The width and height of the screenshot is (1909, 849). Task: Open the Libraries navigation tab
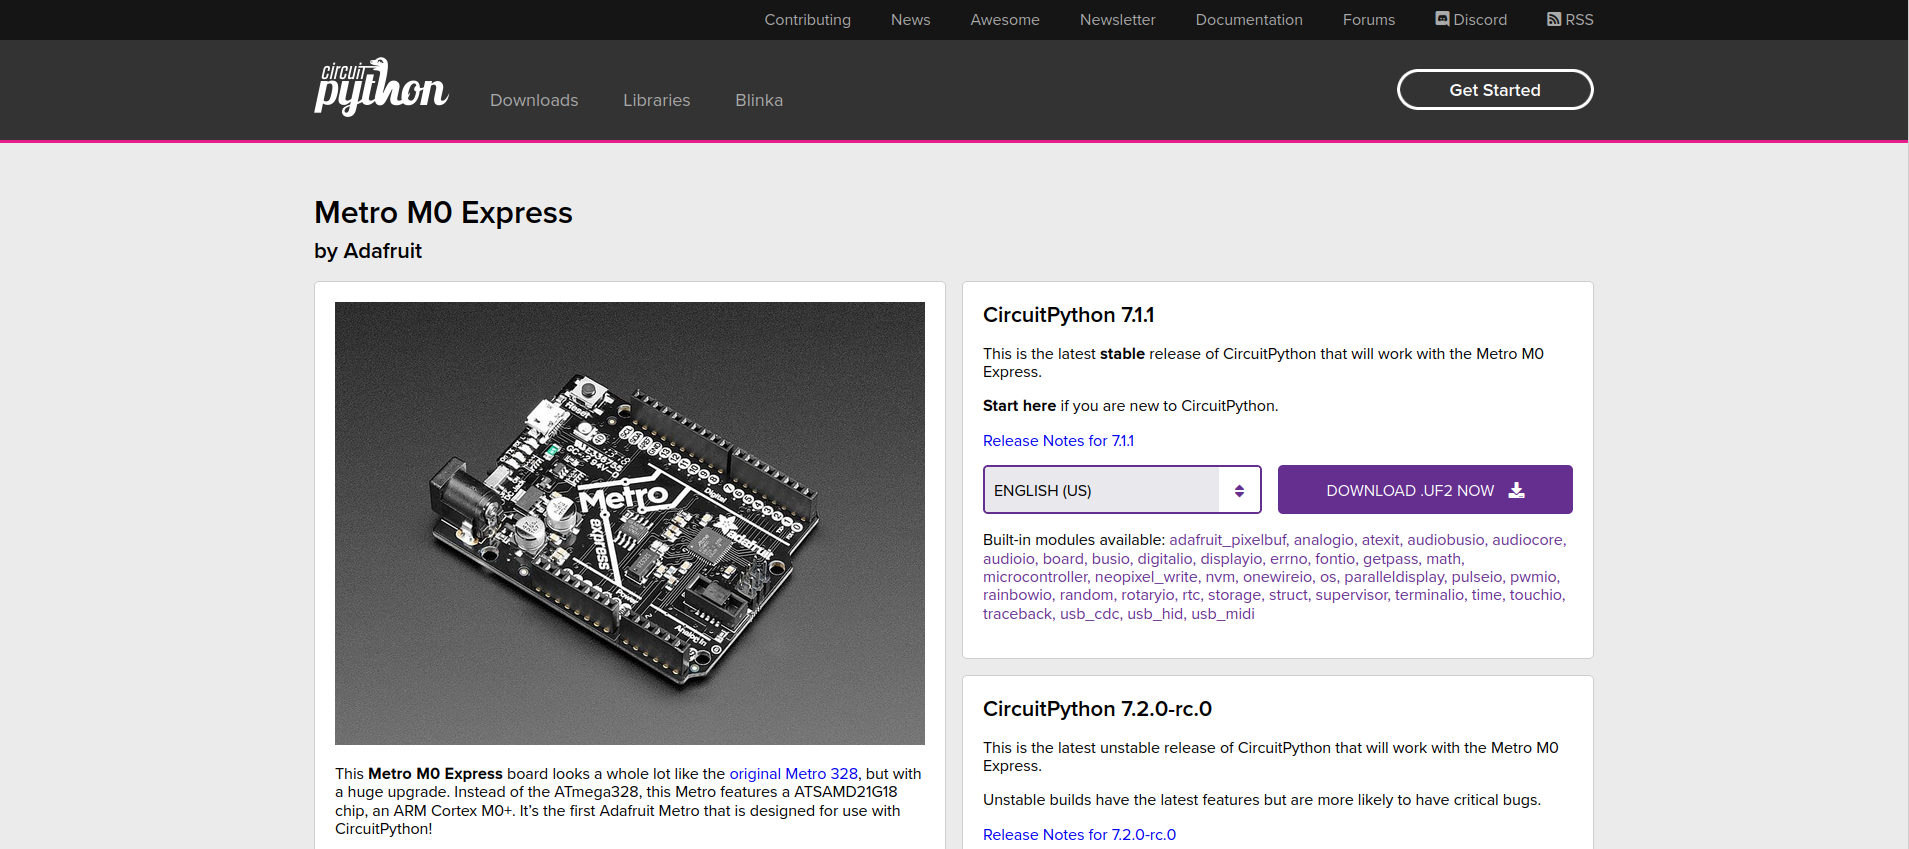click(x=656, y=100)
